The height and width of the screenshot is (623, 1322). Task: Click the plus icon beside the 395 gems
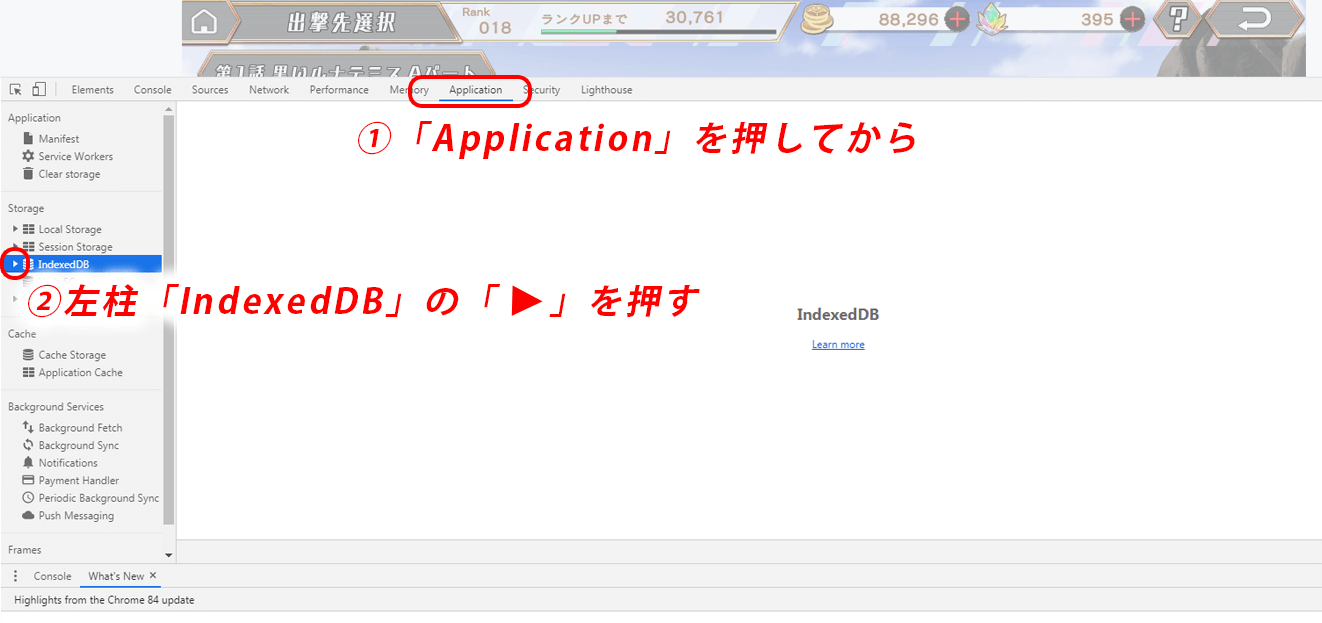tap(1132, 19)
